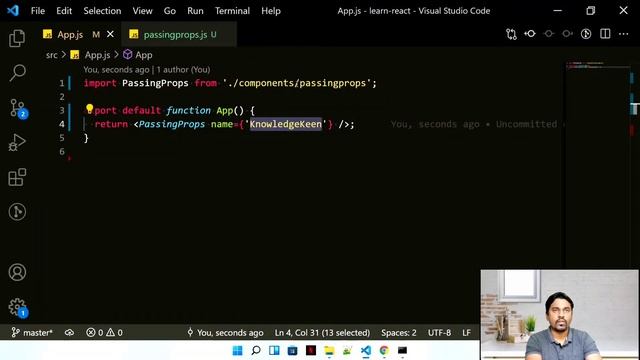Open the File menu
Screen dimensions: 640x360
click(38, 11)
